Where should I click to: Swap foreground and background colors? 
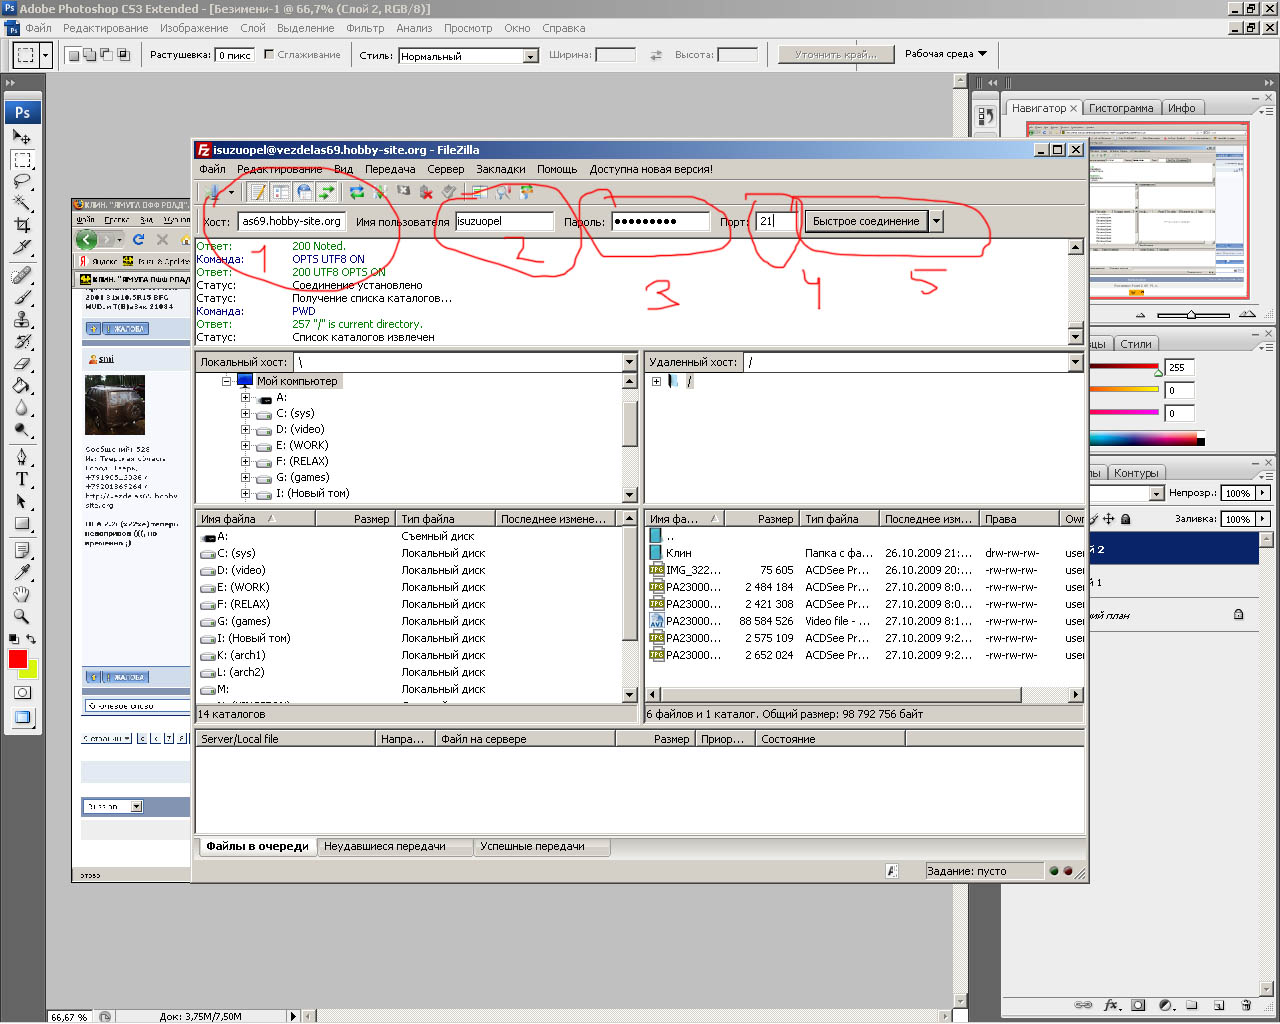(x=31, y=639)
